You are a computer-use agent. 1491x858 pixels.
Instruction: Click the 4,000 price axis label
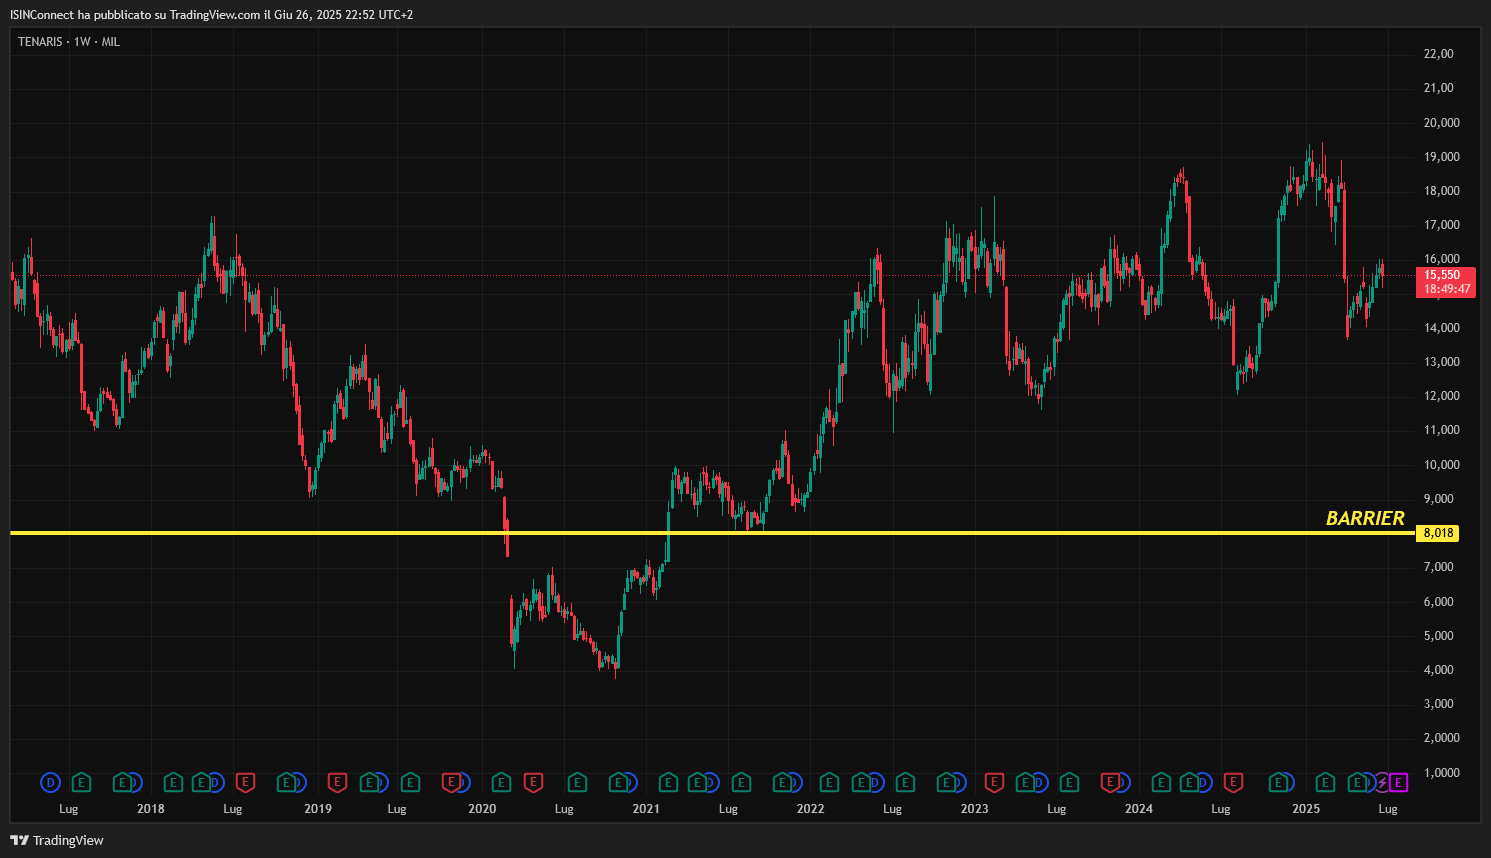(x=1439, y=670)
